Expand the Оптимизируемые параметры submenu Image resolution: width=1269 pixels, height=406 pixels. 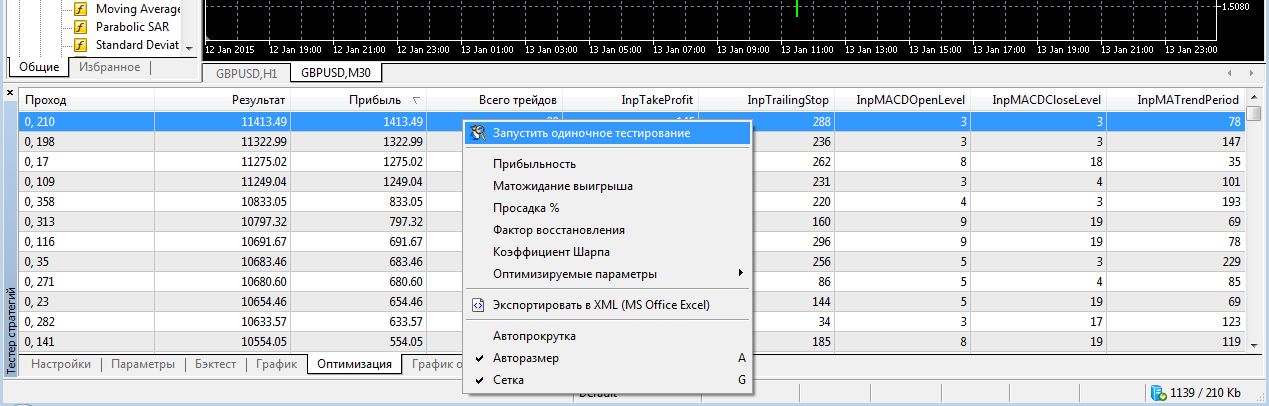click(x=575, y=273)
